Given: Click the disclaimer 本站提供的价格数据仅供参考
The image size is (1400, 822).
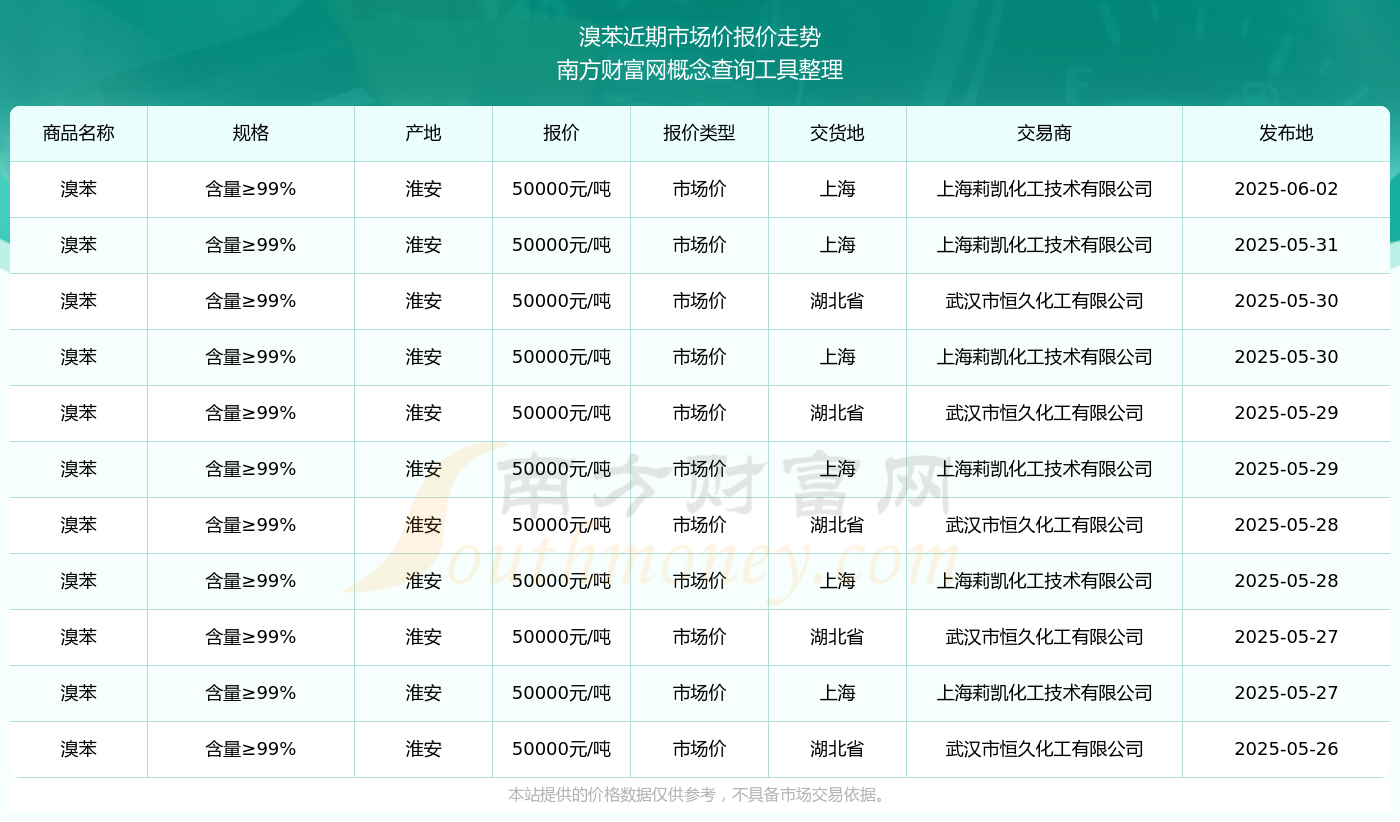Looking at the screenshot, I should [612, 795].
